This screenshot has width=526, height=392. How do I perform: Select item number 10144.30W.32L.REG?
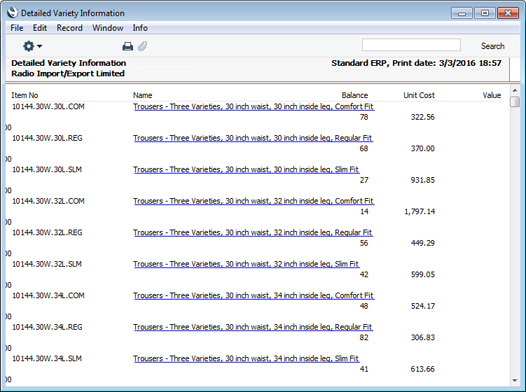pyautogui.click(x=47, y=233)
